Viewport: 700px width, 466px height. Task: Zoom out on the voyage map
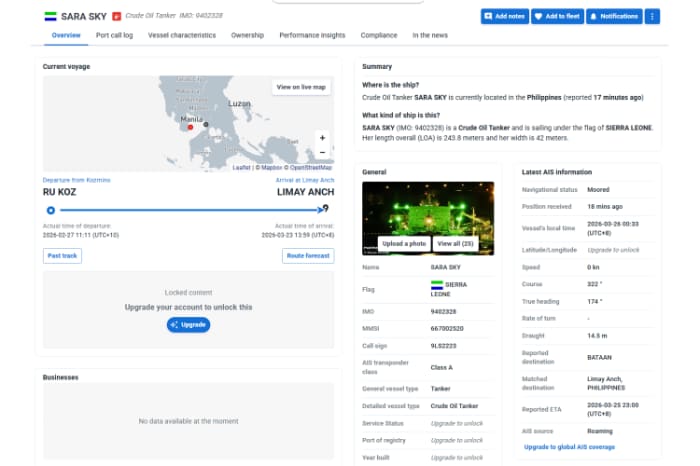(322, 152)
